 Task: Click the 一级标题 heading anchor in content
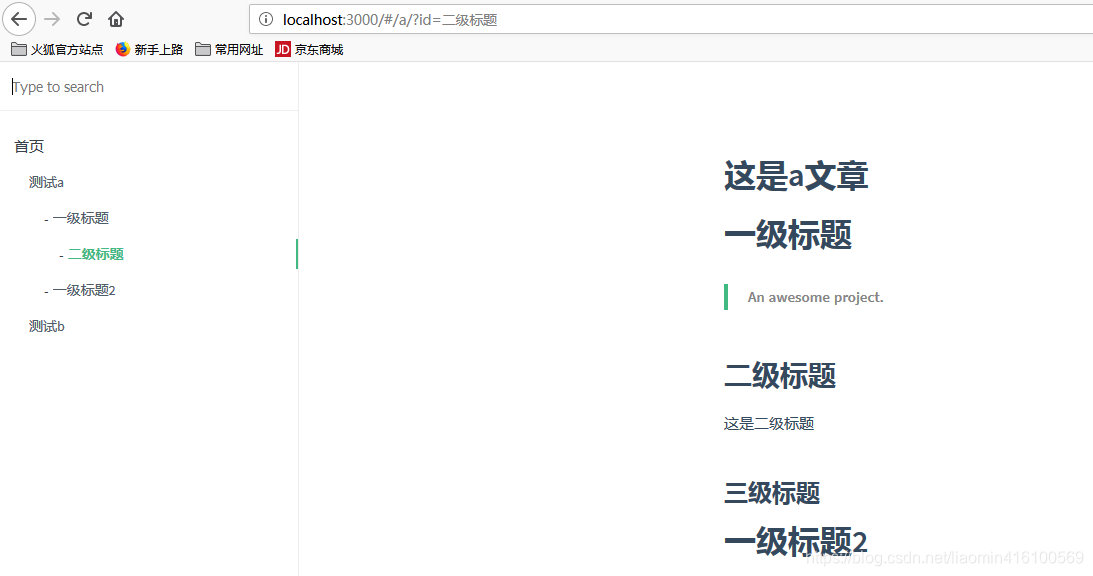[x=788, y=235]
